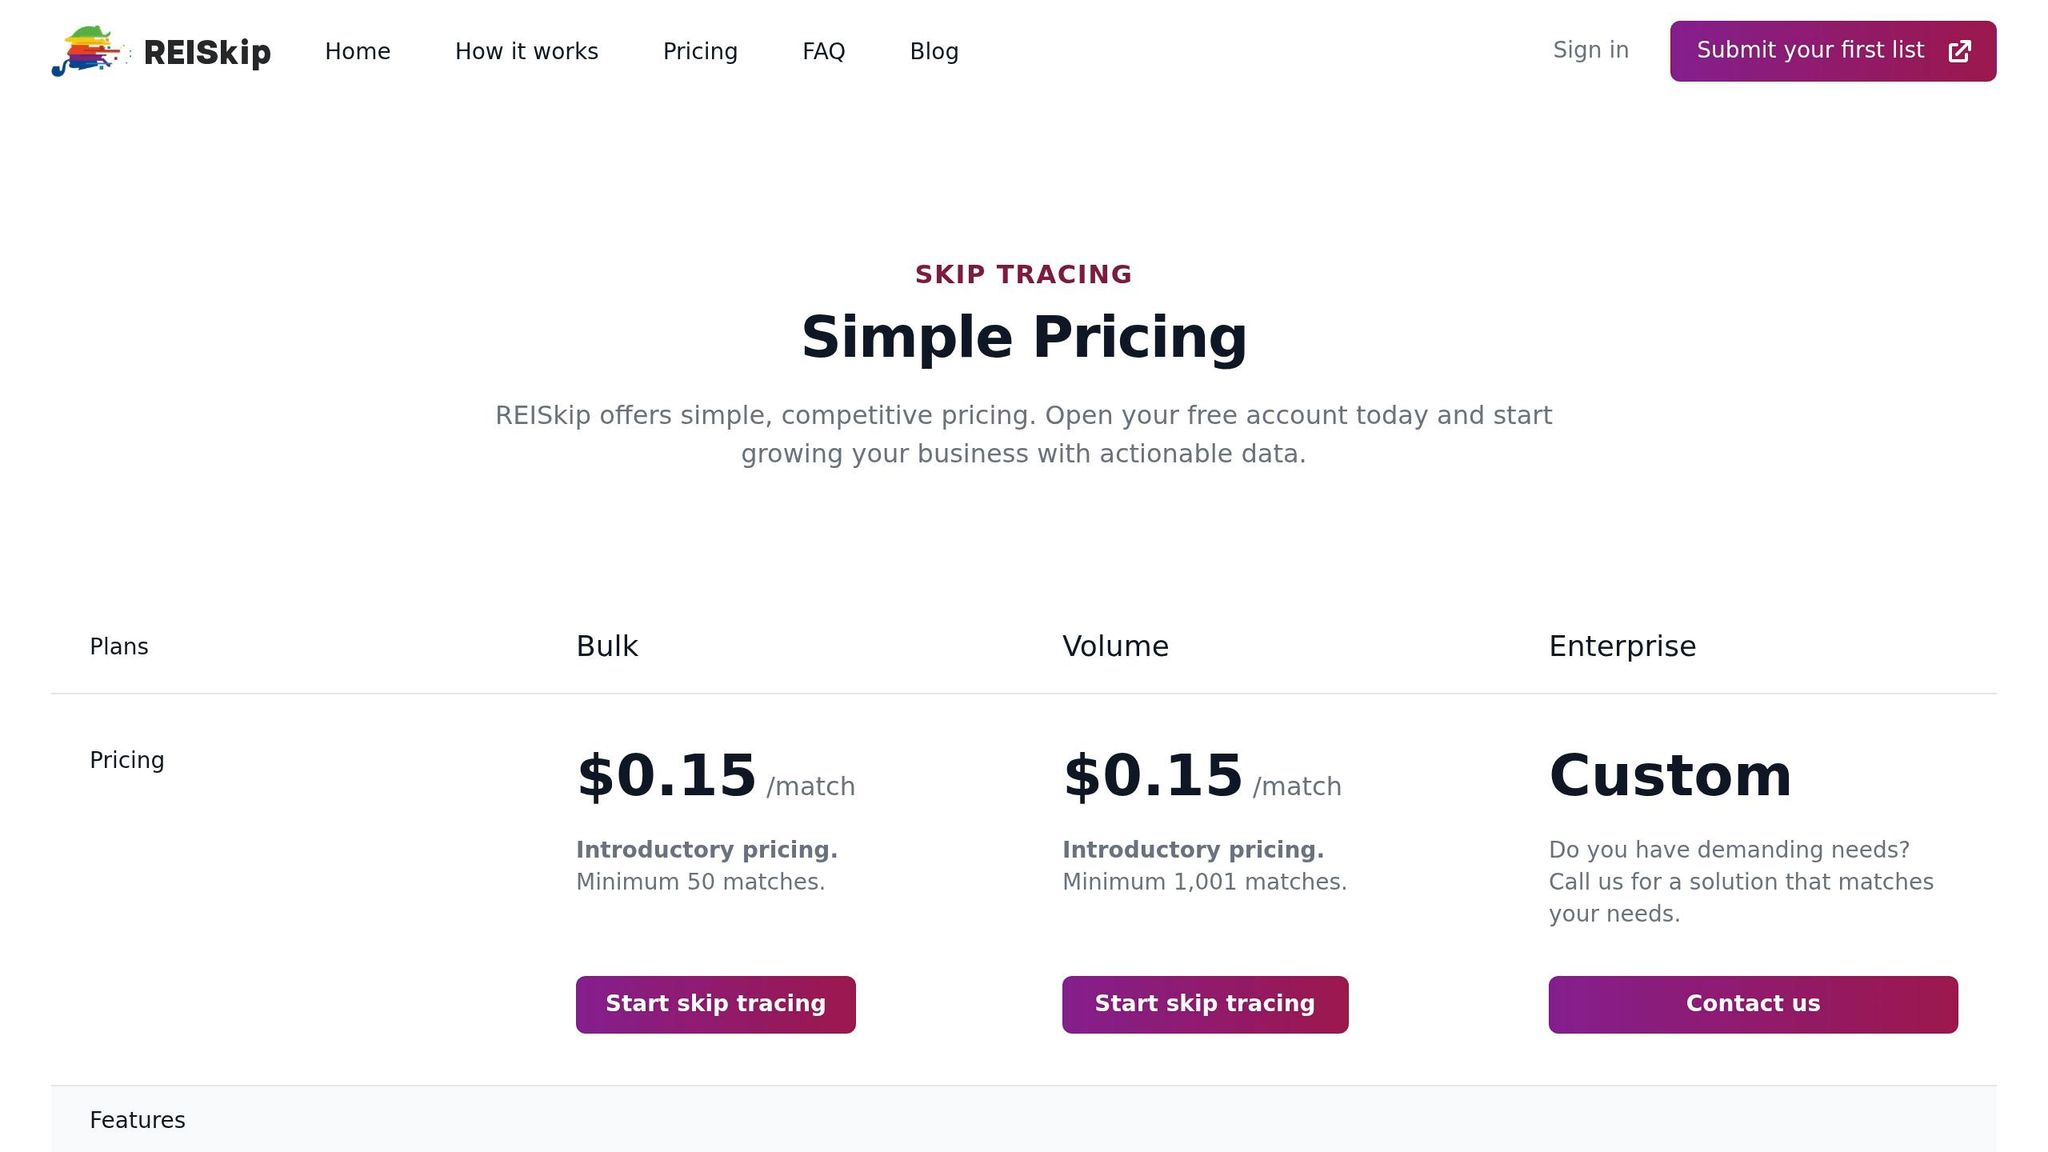The height and width of the screenshot is (1152, 2048).
Task: Click the Bulk plan $0.15 price
Action: point(666,776)
